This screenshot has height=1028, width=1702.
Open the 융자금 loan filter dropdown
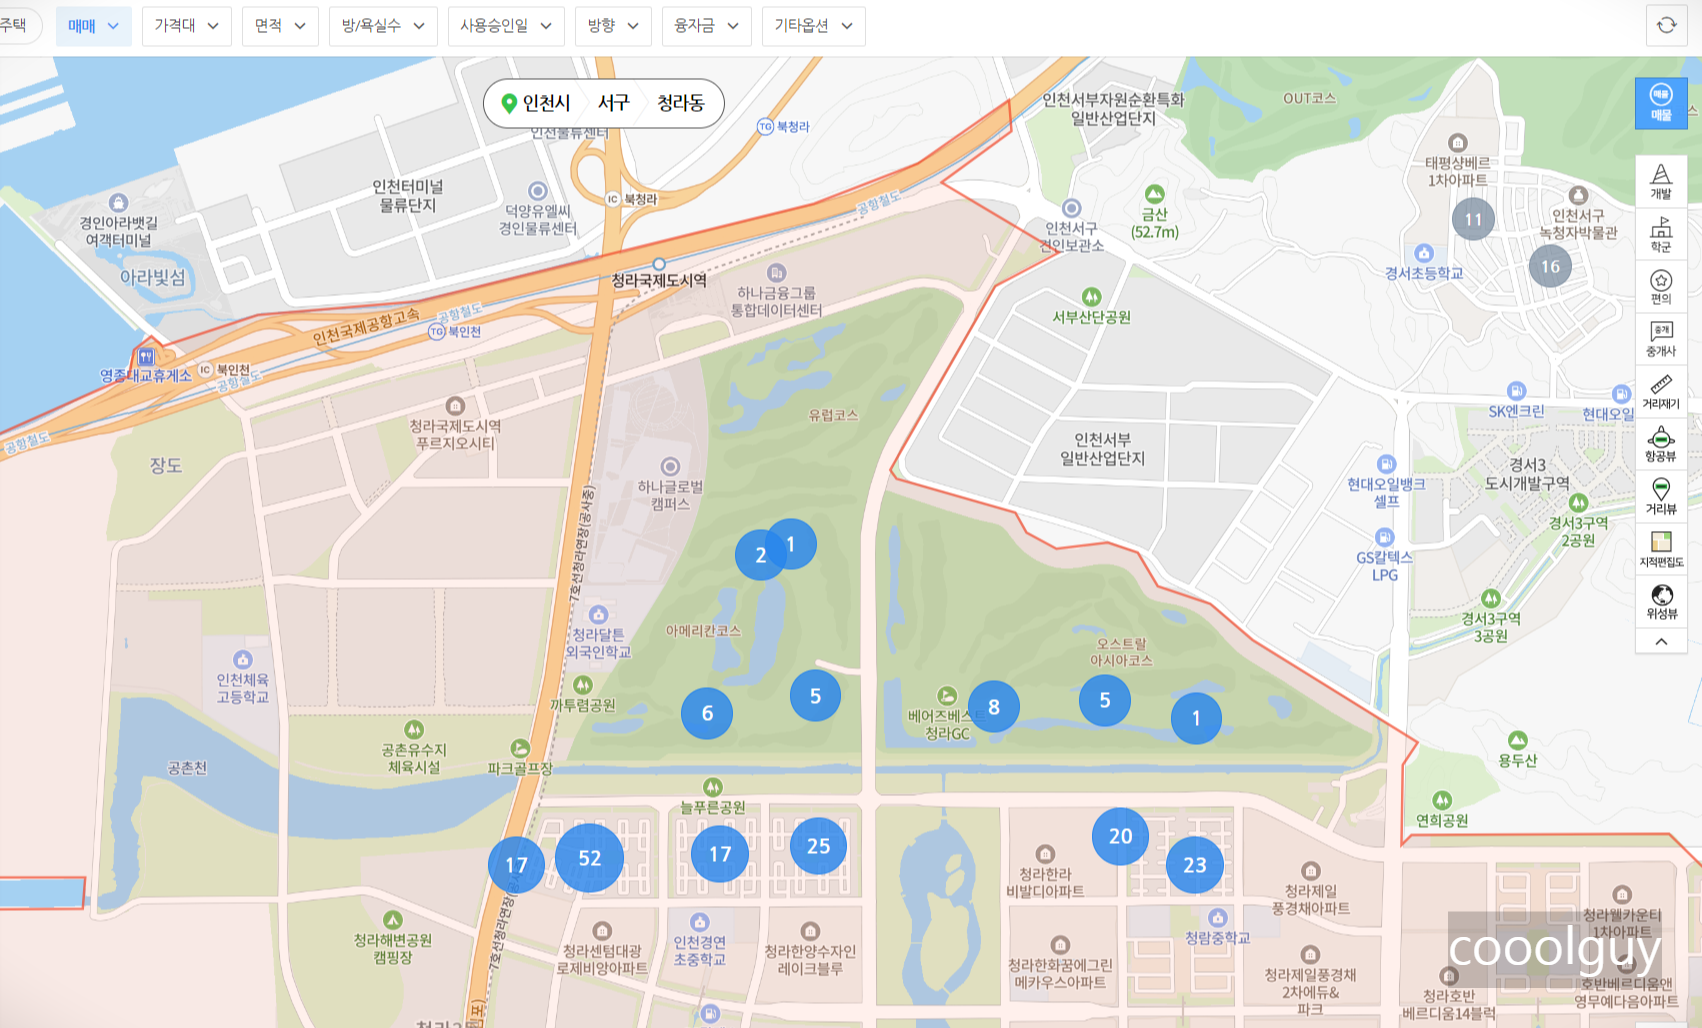point(706,26)
